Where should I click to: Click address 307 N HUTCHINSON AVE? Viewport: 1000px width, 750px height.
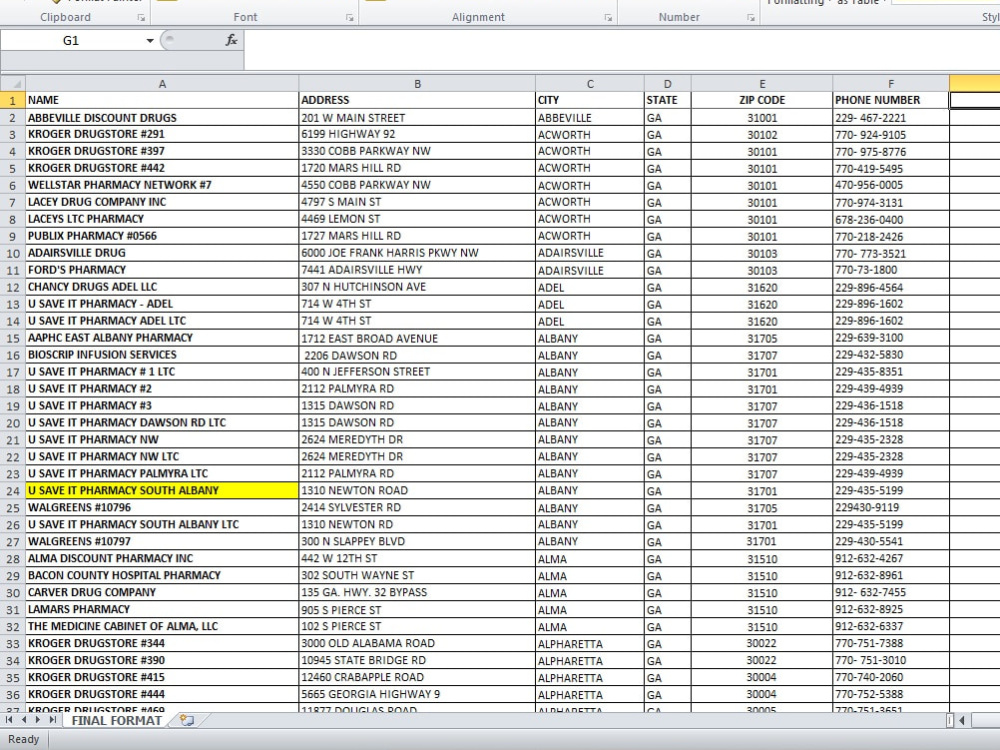pos(417,287)
